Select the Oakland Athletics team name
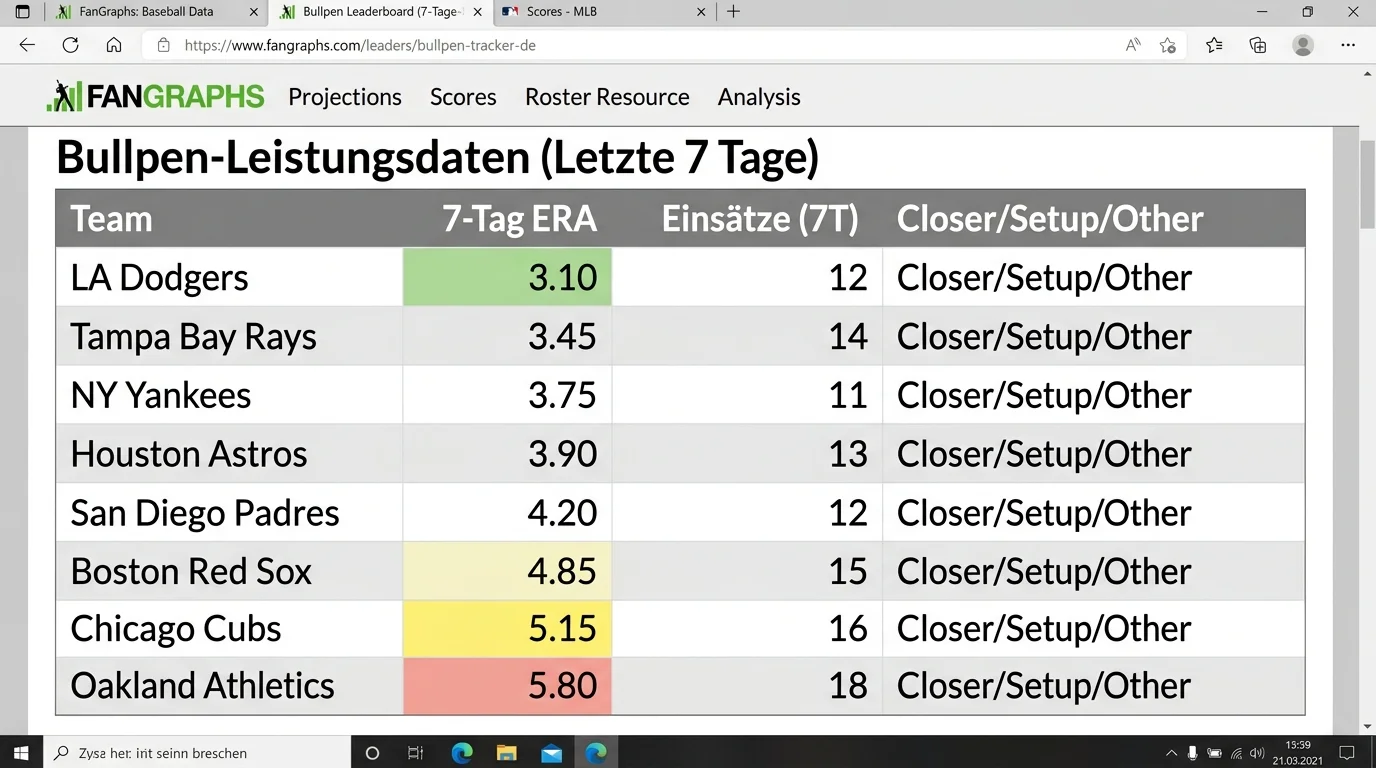1376x768 pixels. point(202,686)
